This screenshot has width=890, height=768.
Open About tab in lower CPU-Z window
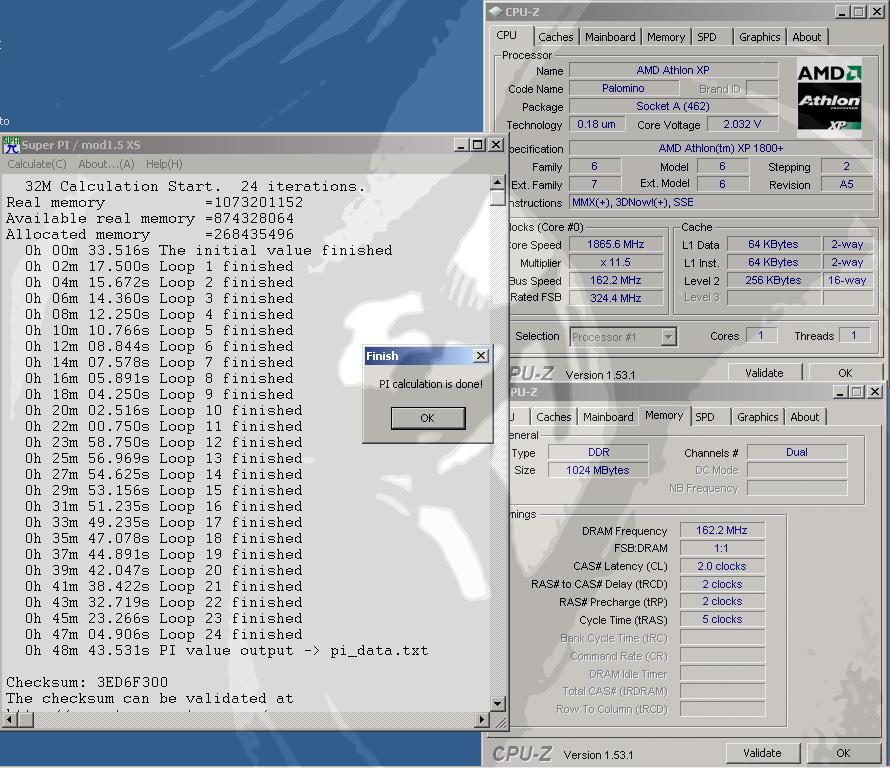pos(805,417)
